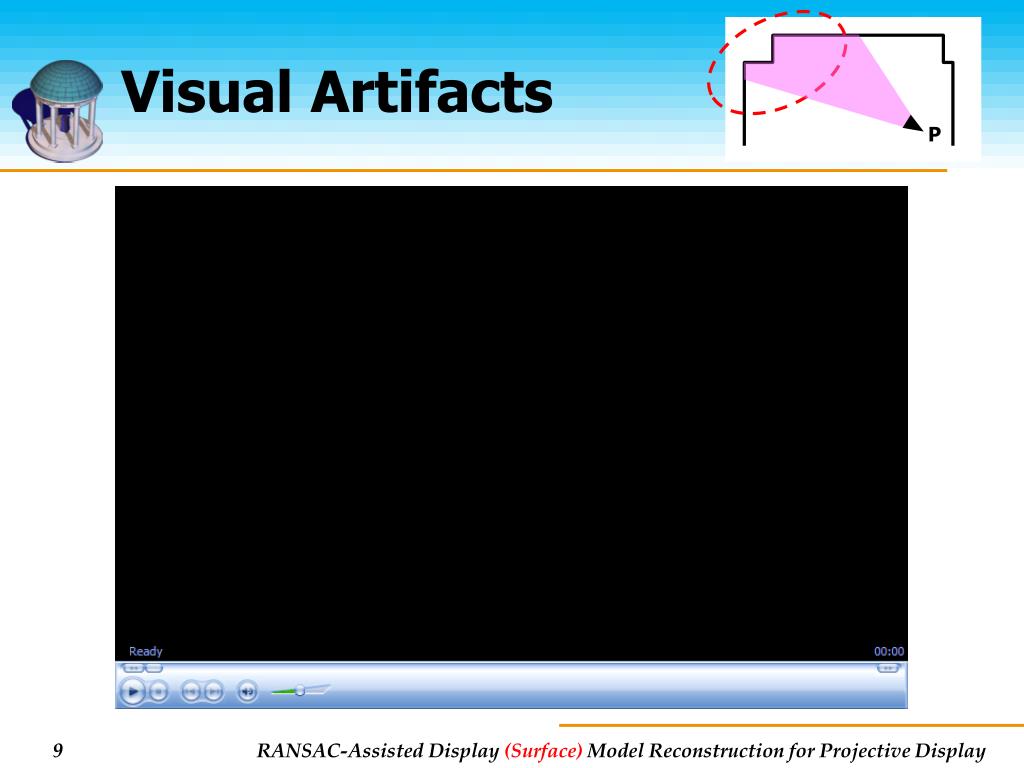The height and width of the screenshot is (768, 1024).
Task: Click the 'RANSAC-Assisted Display' footer text
Action: coord(378,750)
